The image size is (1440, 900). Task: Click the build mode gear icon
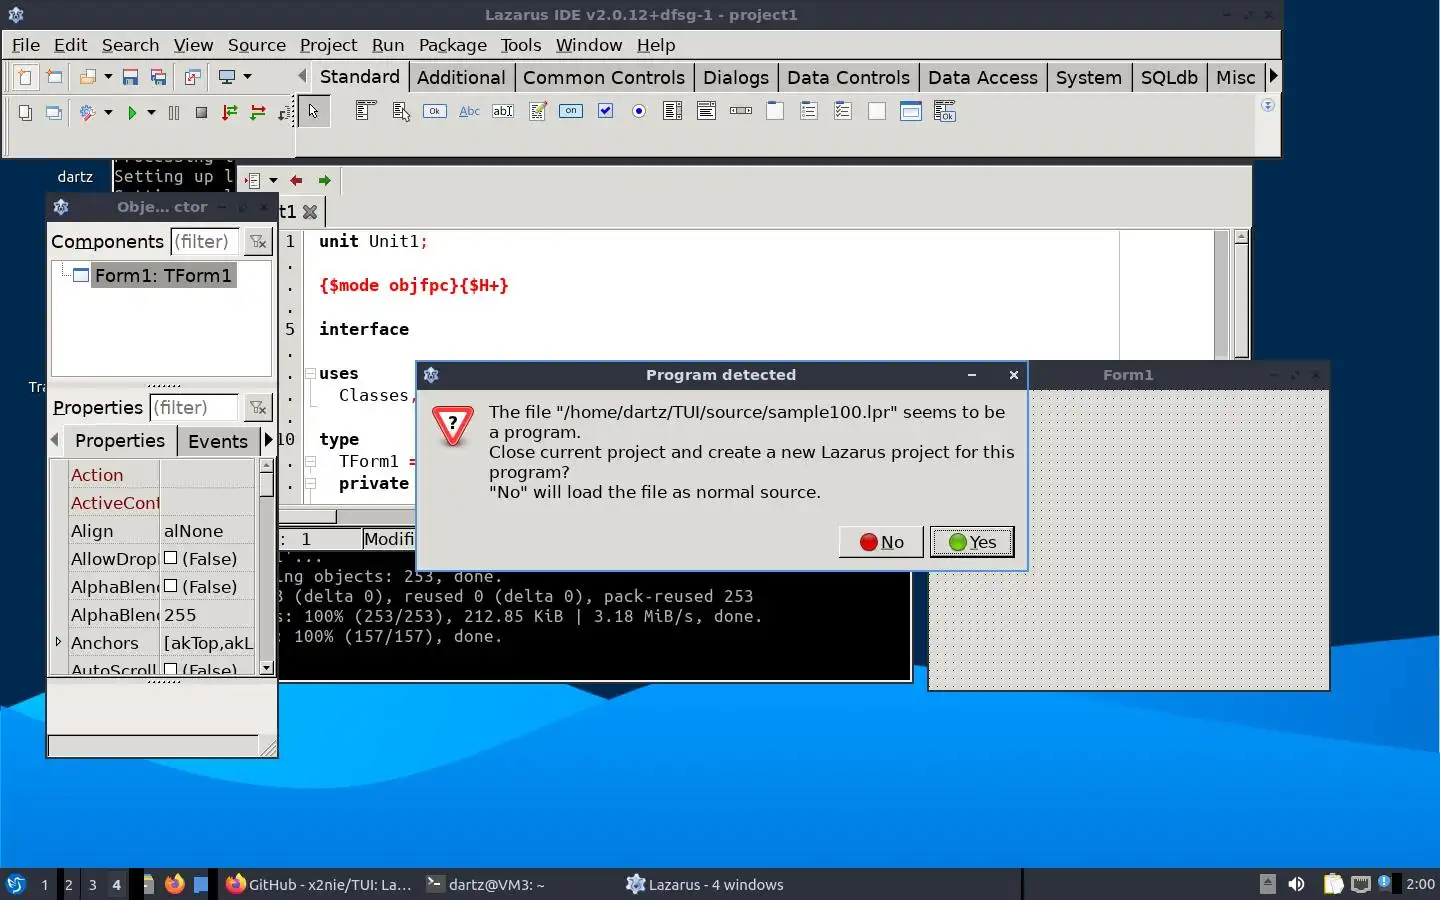point(87,113)
